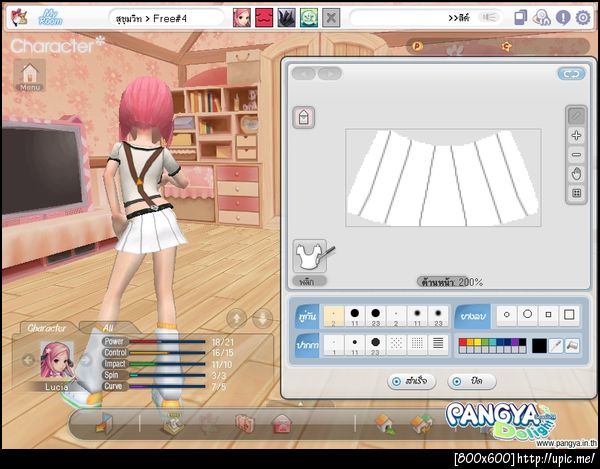
Task: Pick the yellow color swatch
Action: coord(478,342)
